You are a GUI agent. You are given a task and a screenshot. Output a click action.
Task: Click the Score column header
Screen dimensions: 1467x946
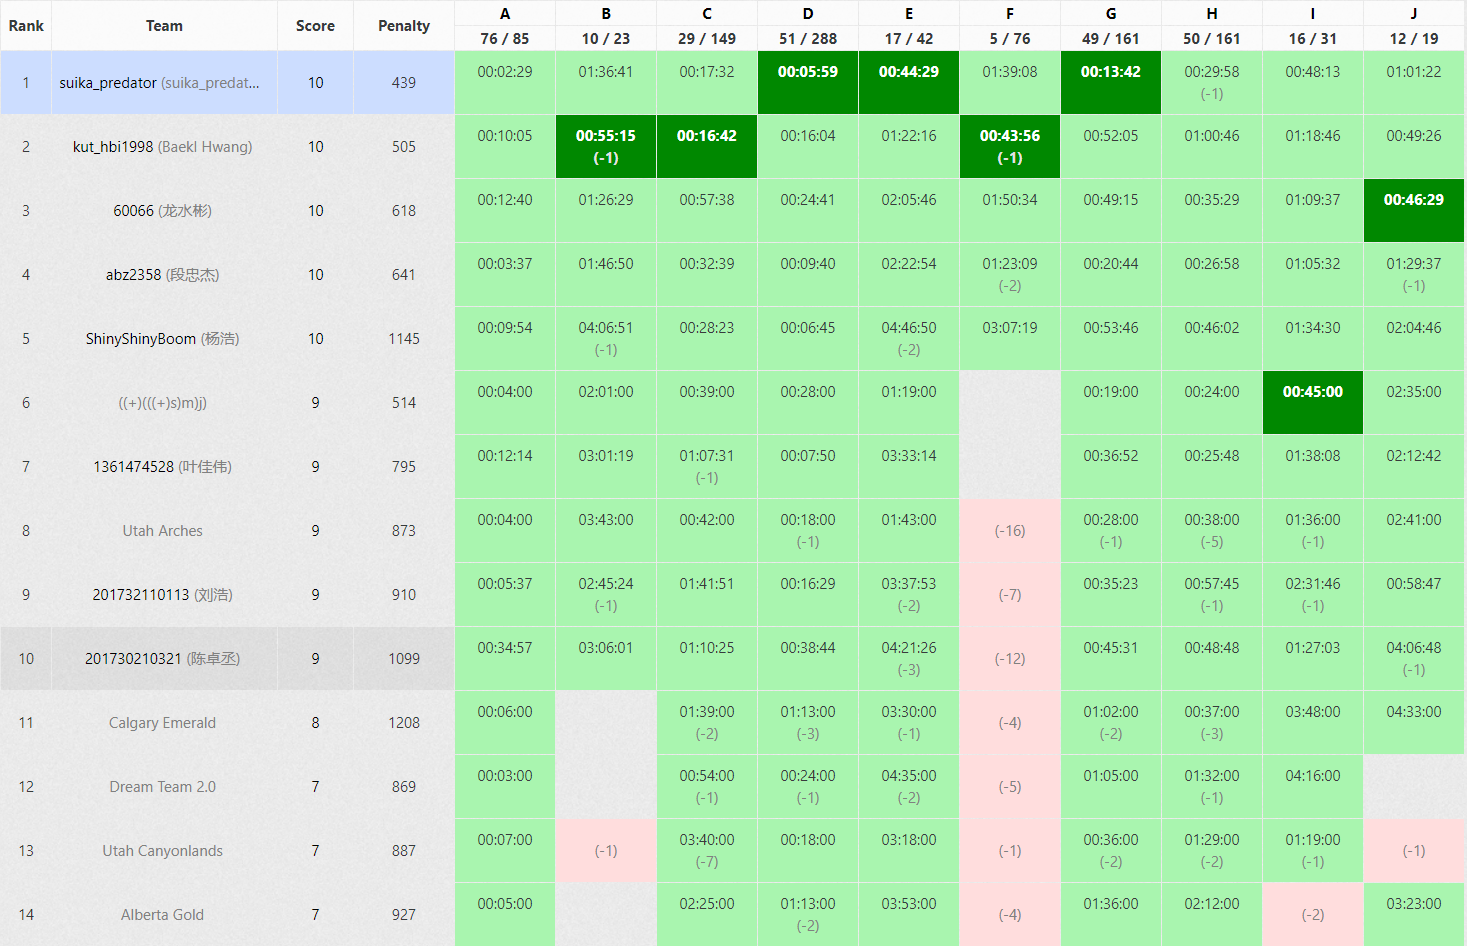[x=315, y=26]
